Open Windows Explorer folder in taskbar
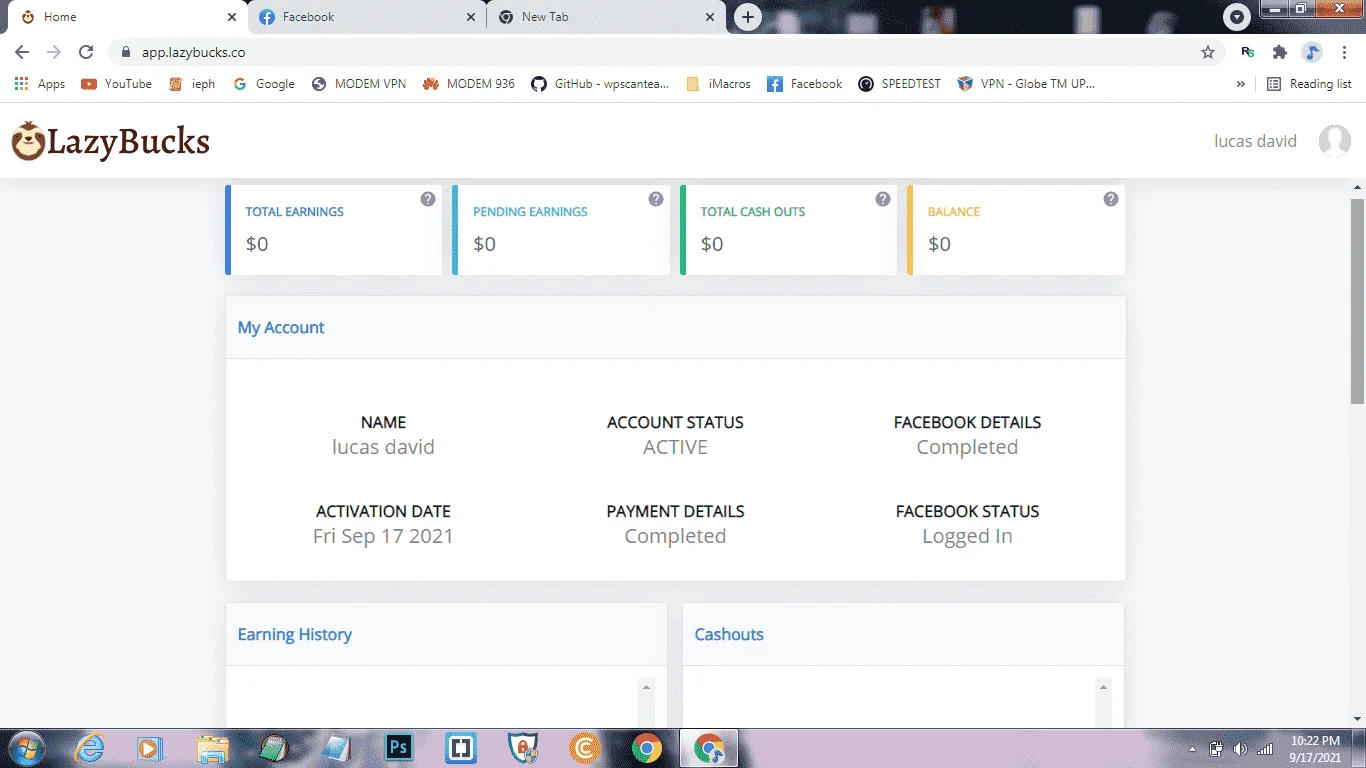The height and width of the screenshot is (768, 1366). (x=213, y=748)
